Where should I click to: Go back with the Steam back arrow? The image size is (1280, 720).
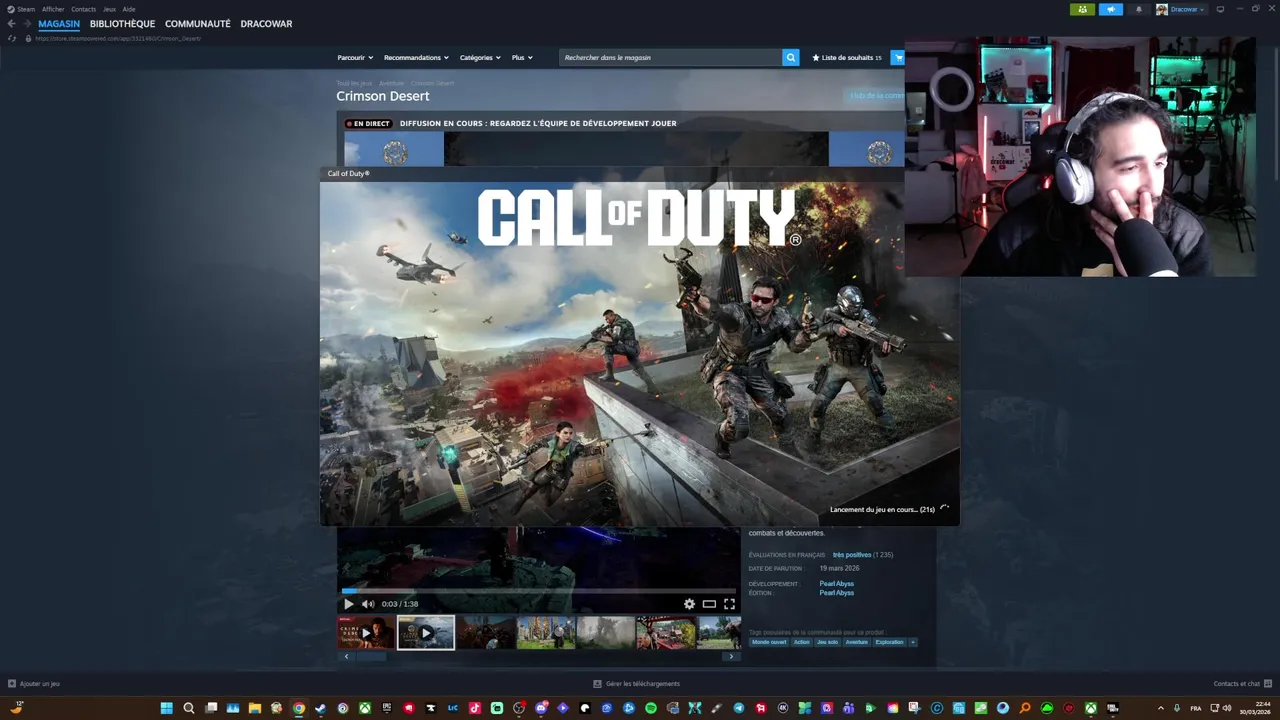click(11, 24)
